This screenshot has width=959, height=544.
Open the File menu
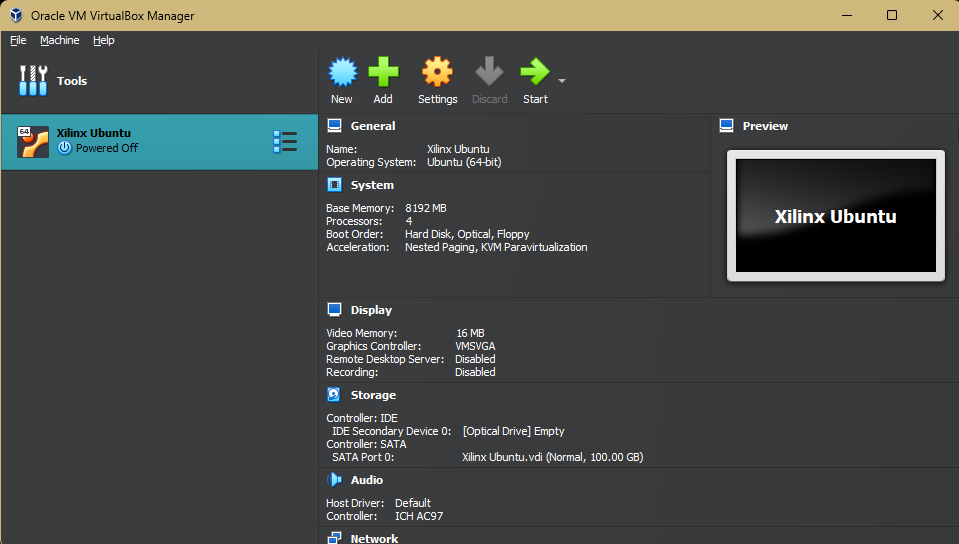click(x=18, y=40)
